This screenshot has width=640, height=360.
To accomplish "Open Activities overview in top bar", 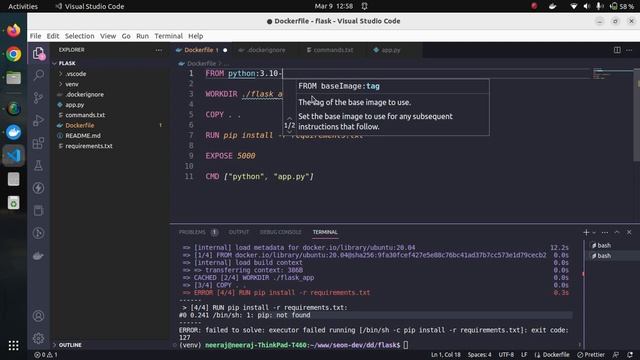I will tap(23, 6).
